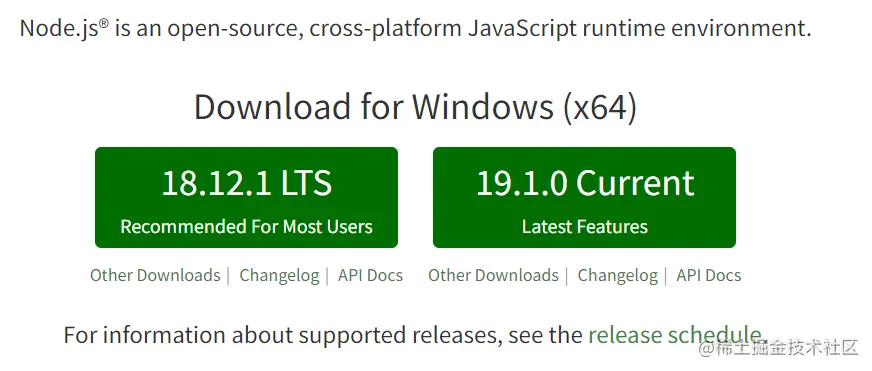Image resolution: width=872 pixels, height=371 pixels.
Task: Download the 19.1.0 Current version
Action: 584,197
